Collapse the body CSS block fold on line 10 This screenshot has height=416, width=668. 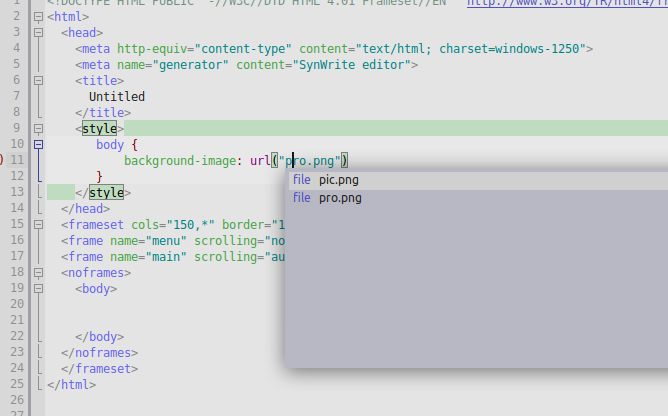[38, 145]
